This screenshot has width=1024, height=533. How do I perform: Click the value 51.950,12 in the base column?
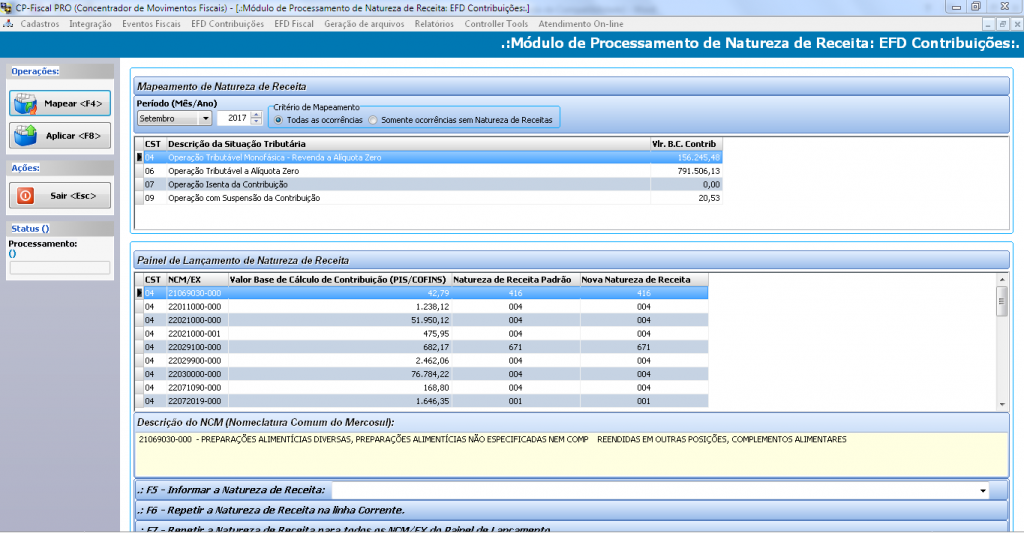tap(430, 320)
